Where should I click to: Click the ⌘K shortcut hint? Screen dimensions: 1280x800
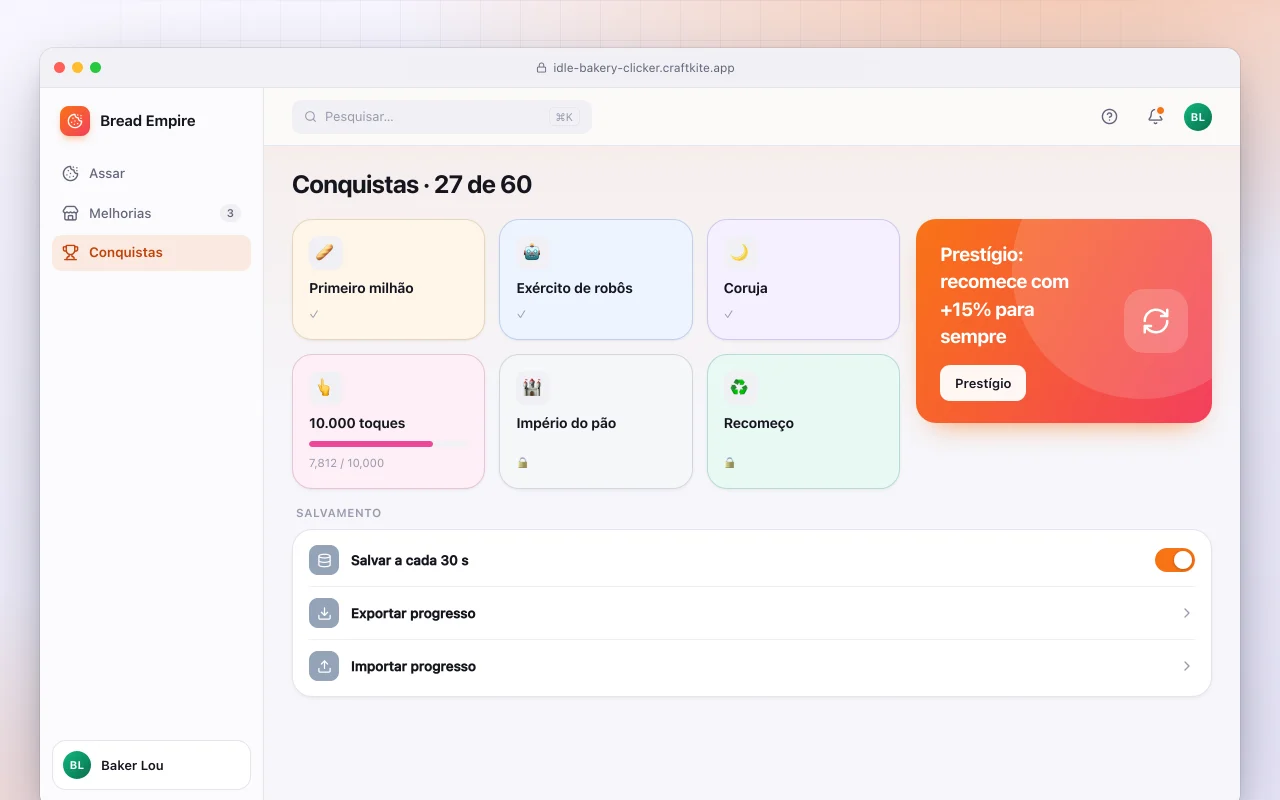[x=564, y=117]
